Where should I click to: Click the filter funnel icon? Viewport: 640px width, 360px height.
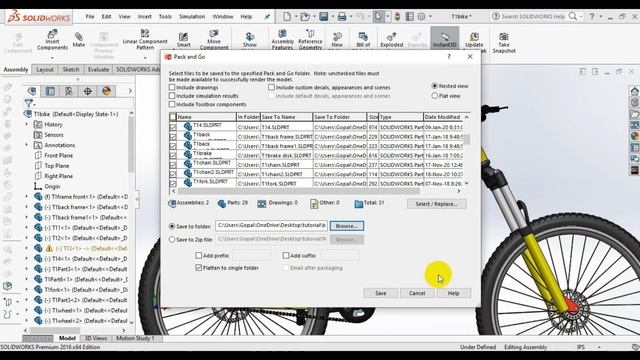pyautogui.click(x=28, y=103)
